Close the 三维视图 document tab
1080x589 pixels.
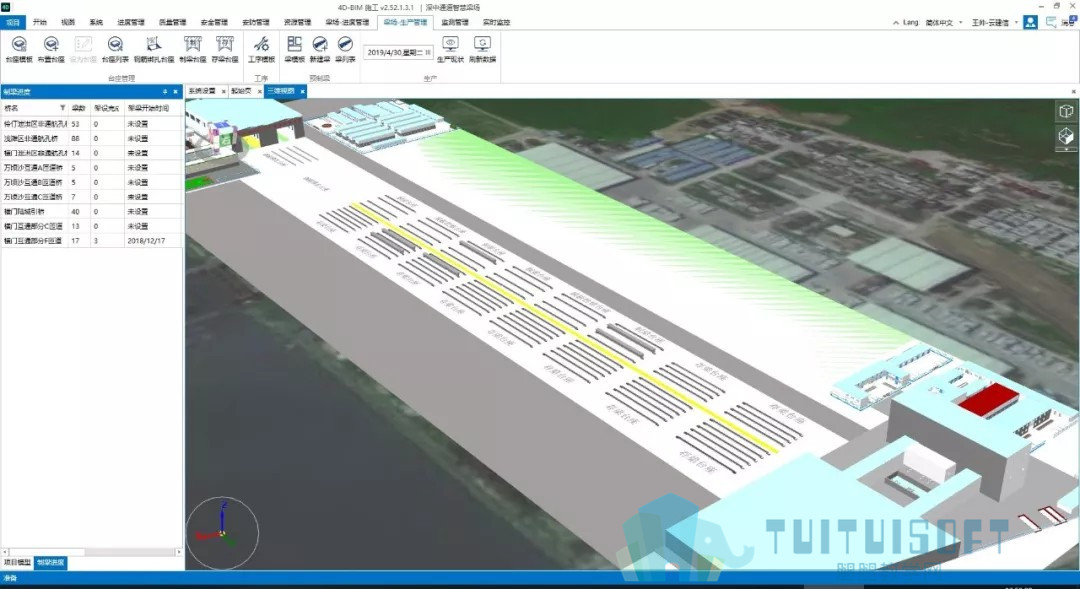(302, 91)
